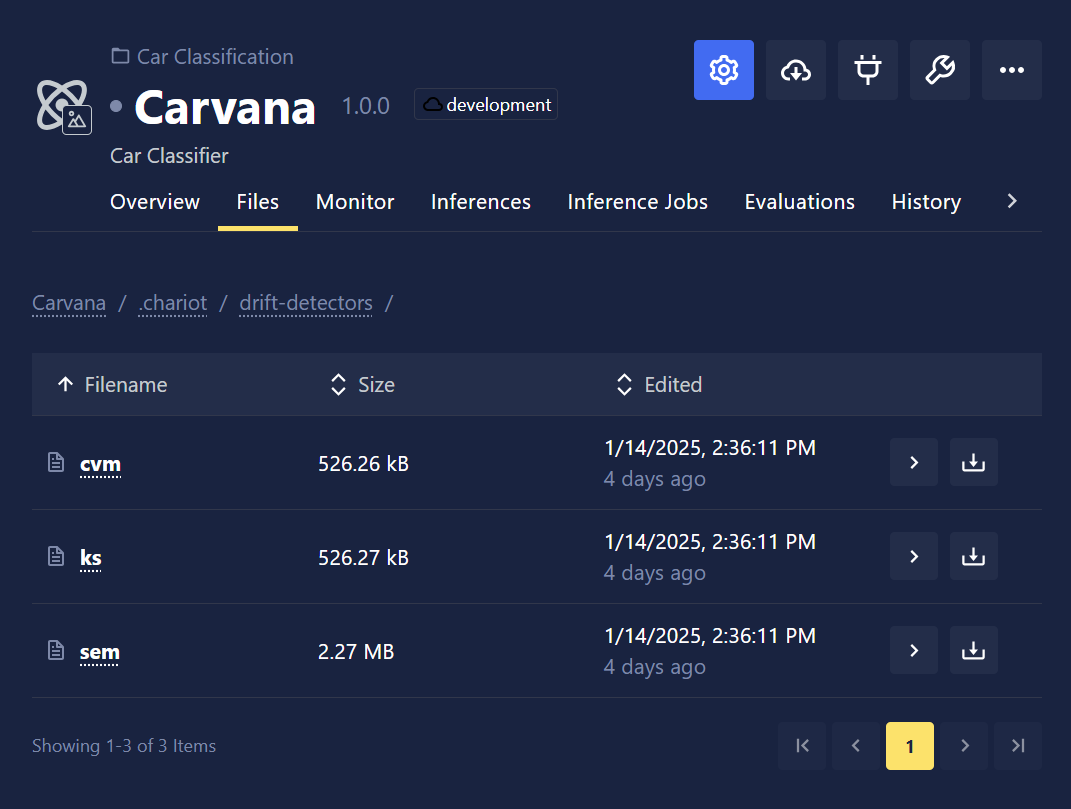Open the plug connection icon button
The width and height of the screenshot is (1071, 809).
click(x=867, y=70)
